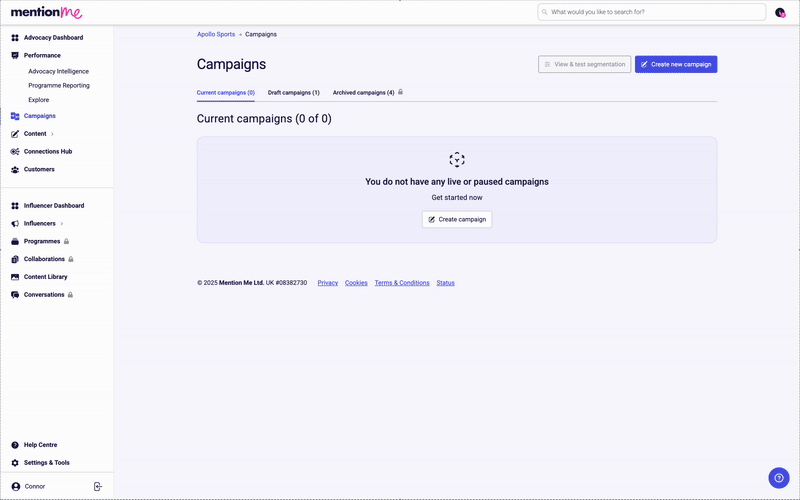Image resolution: width=800 pixels, height=500 pixels.
Task: Click the Settings & Tools label
Action: click(46, 463)
